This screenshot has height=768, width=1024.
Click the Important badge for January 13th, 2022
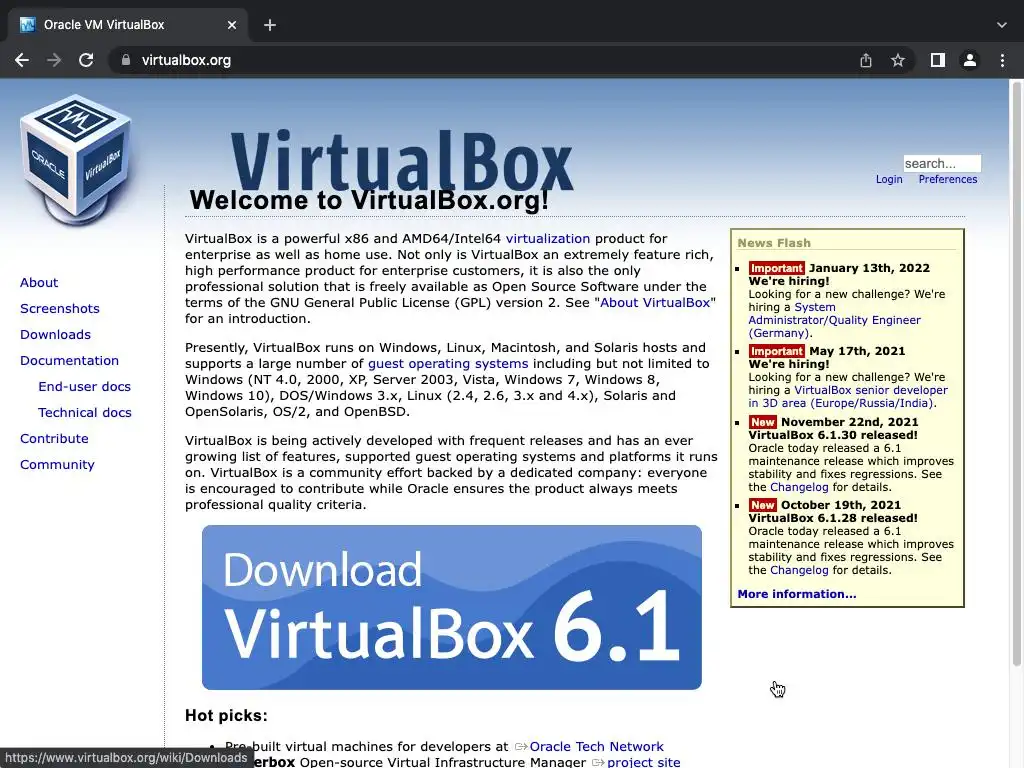coord(776,268)
